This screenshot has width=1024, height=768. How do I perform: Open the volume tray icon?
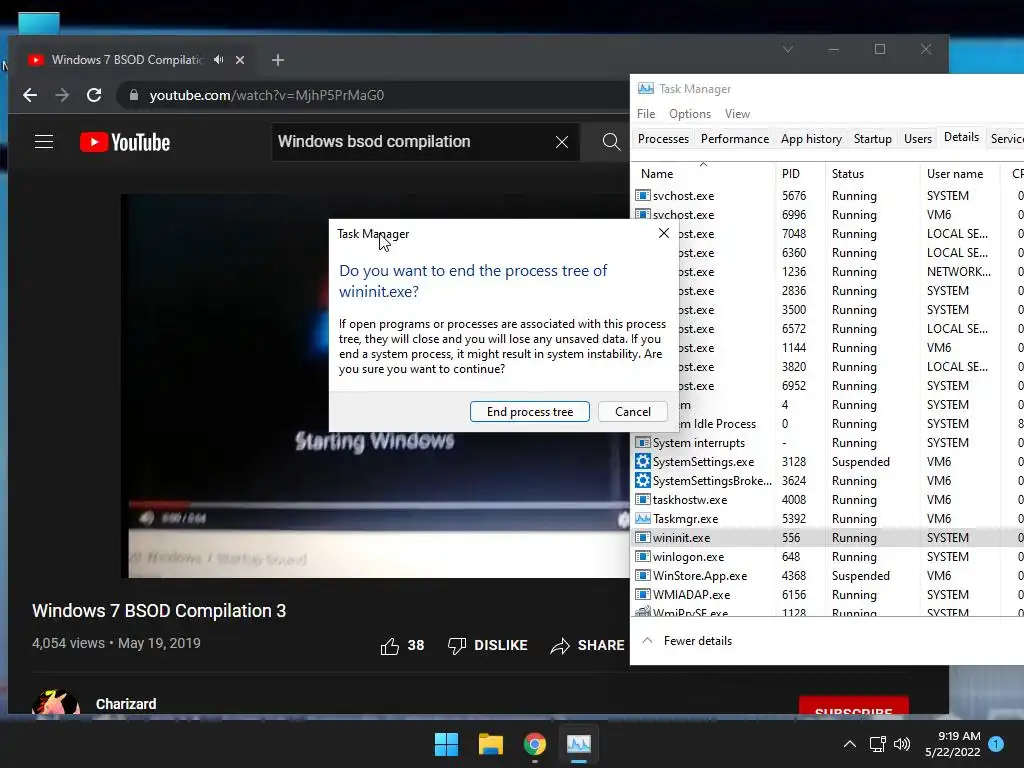click(902, 744)
